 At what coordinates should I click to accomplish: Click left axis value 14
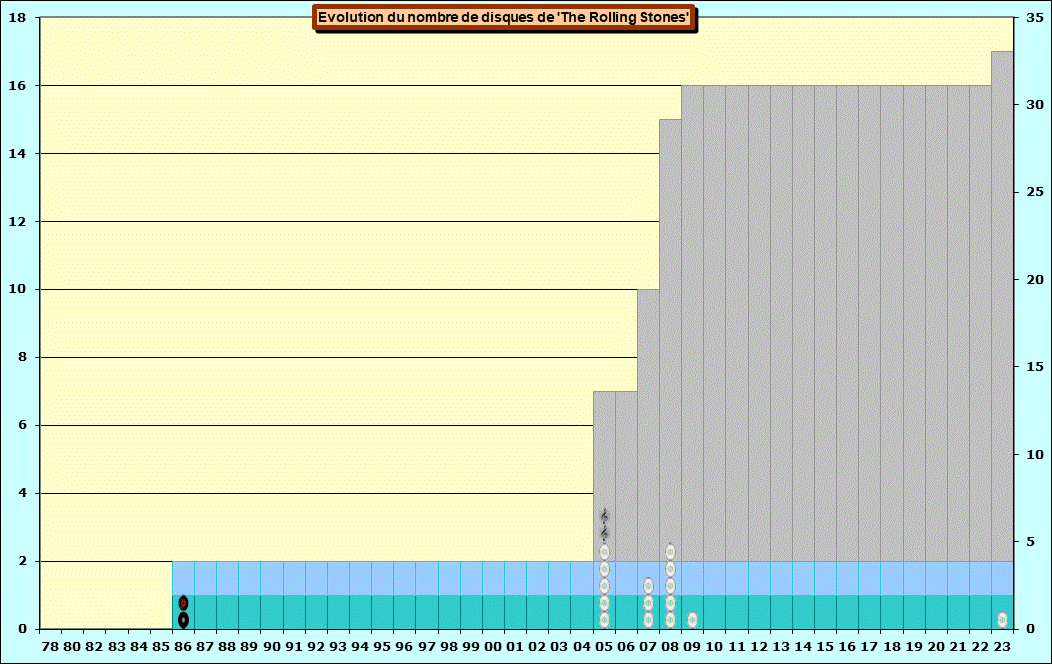tap(18, 154)
